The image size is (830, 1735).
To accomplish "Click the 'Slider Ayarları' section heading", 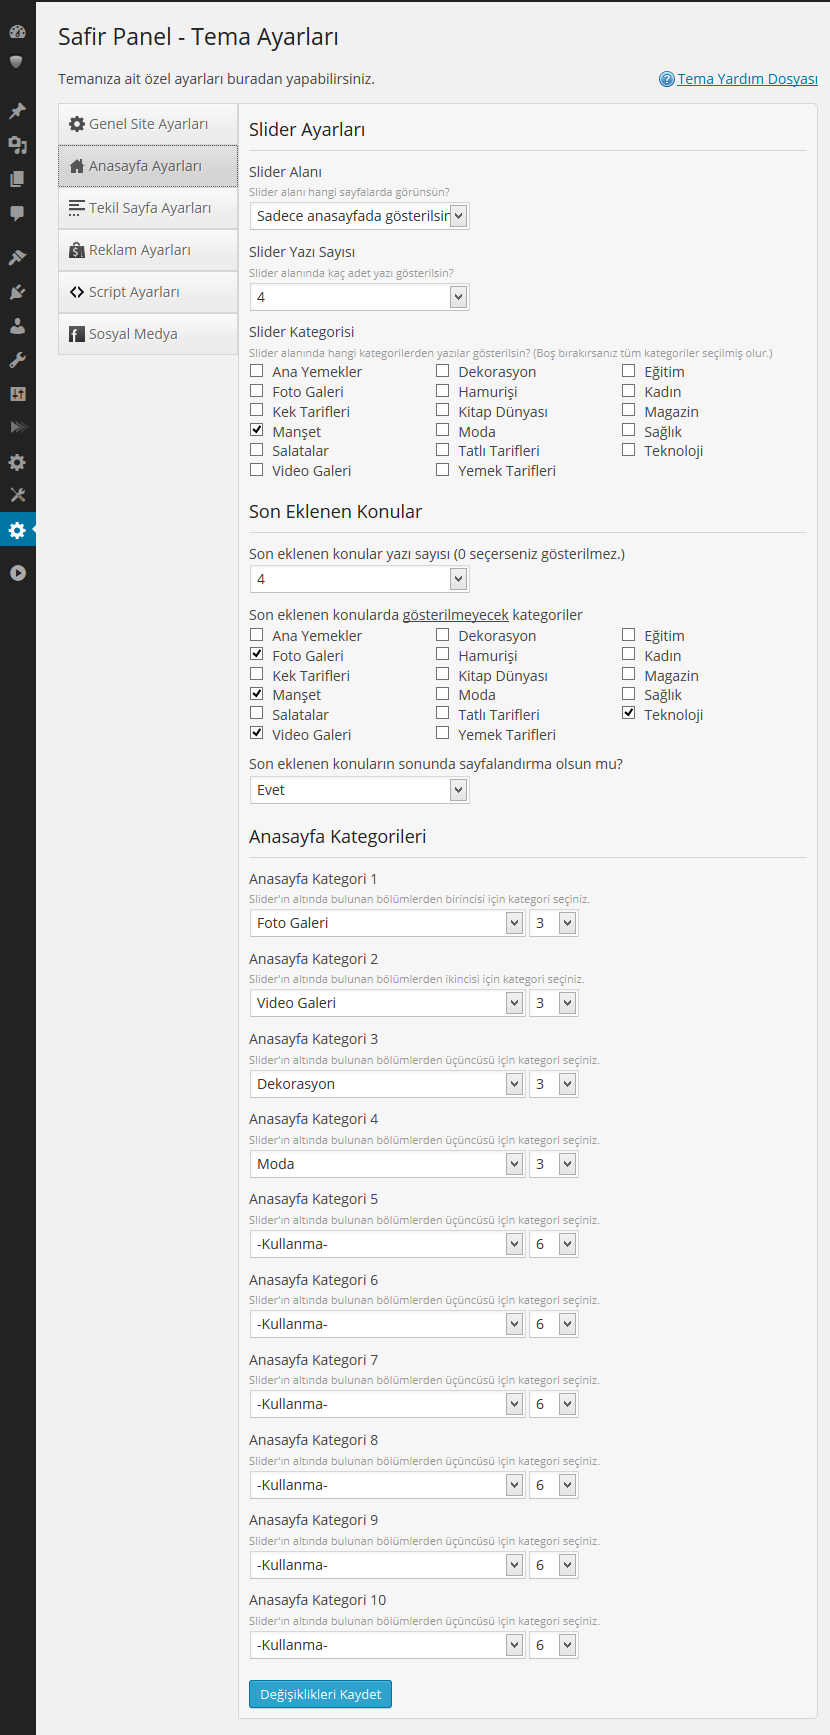I will [307, 130].
